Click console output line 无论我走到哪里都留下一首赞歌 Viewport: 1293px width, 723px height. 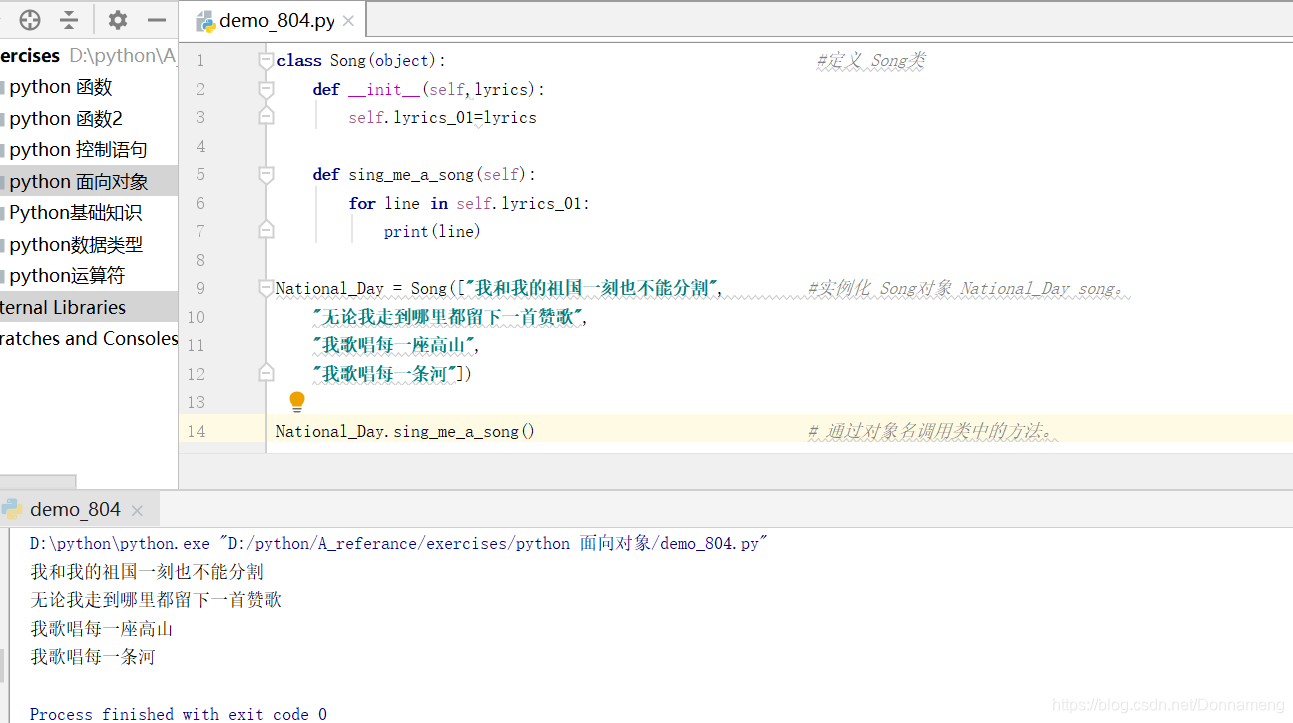point(156,600)
